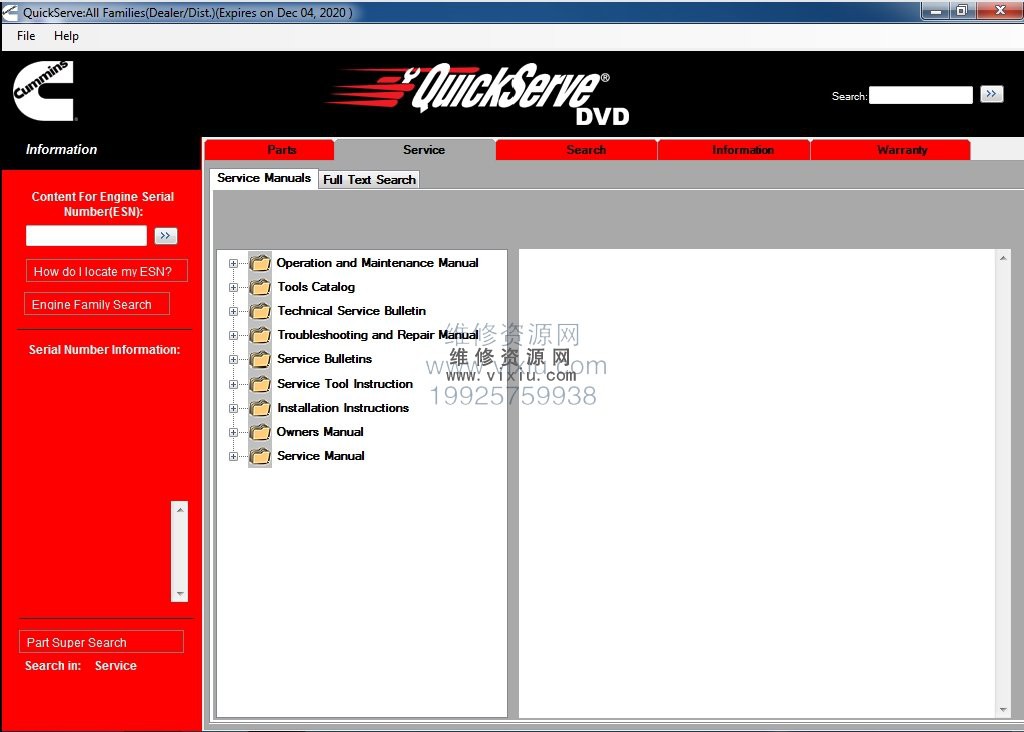Select the Service Manuals sub-tab
Viewport: 1024px width, 732px height.
(x=264, y=178)
